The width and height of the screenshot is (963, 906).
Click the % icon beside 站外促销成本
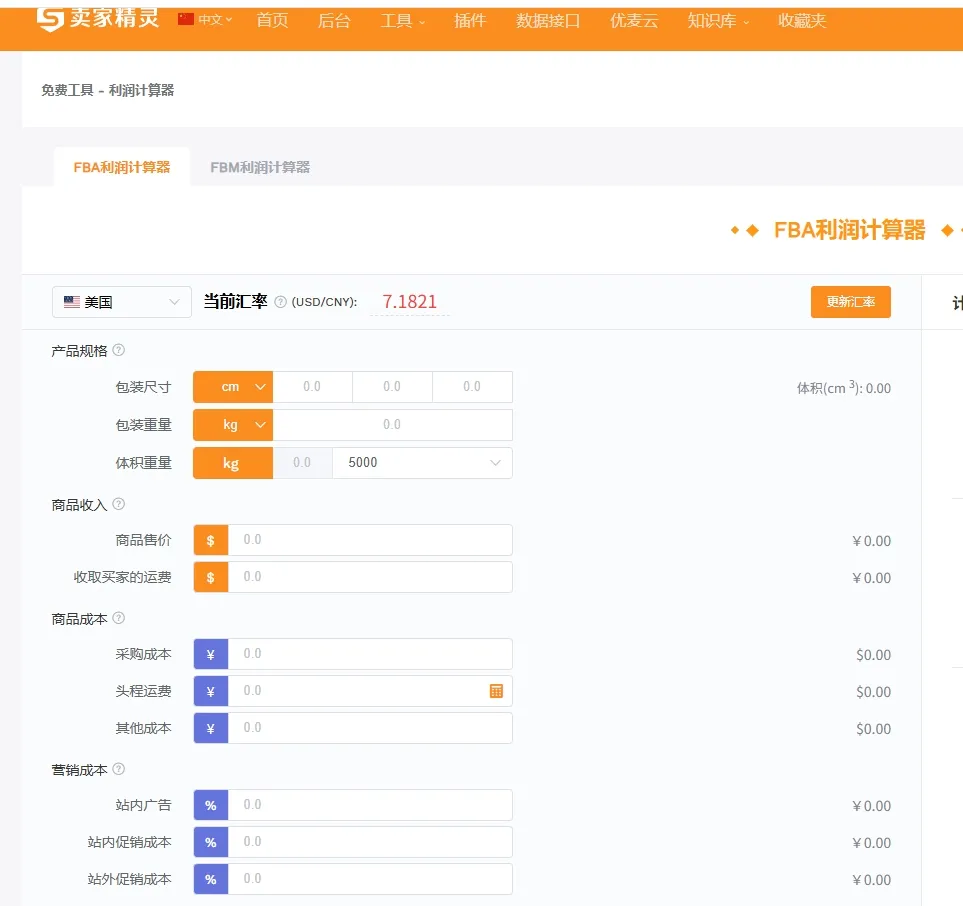211,879
